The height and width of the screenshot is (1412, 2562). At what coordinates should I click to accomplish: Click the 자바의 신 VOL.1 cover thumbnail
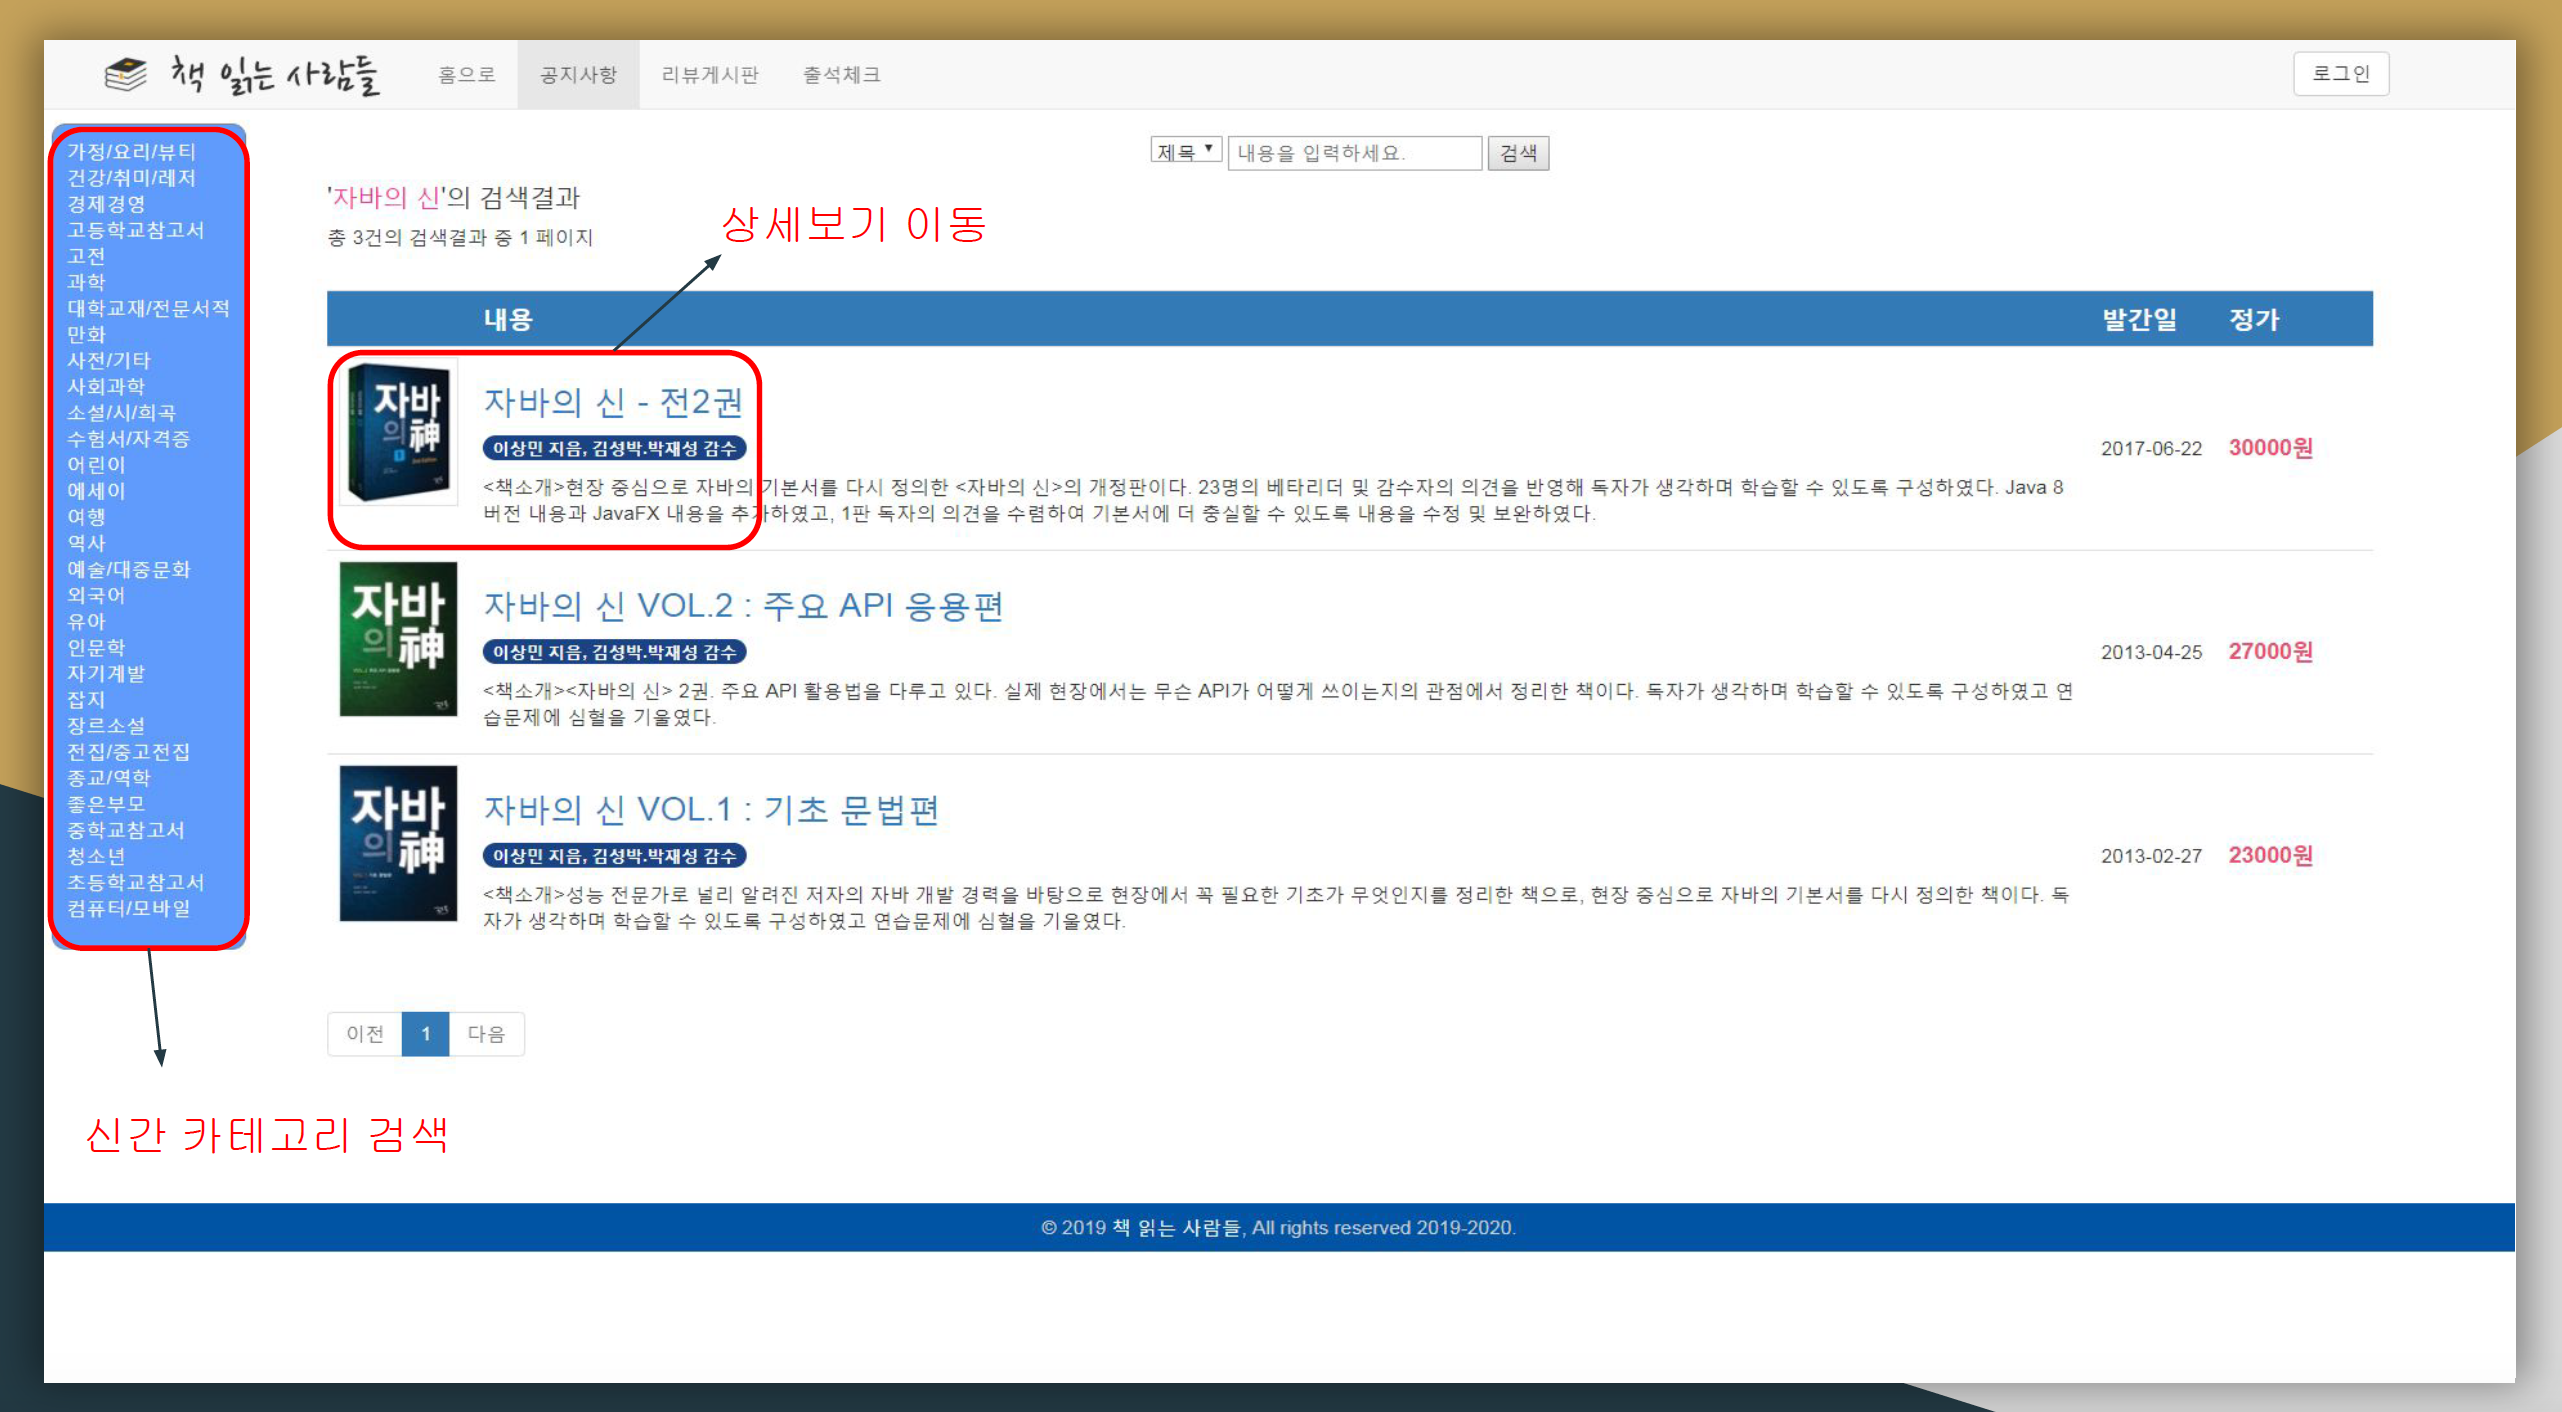[x=398, y=843]
